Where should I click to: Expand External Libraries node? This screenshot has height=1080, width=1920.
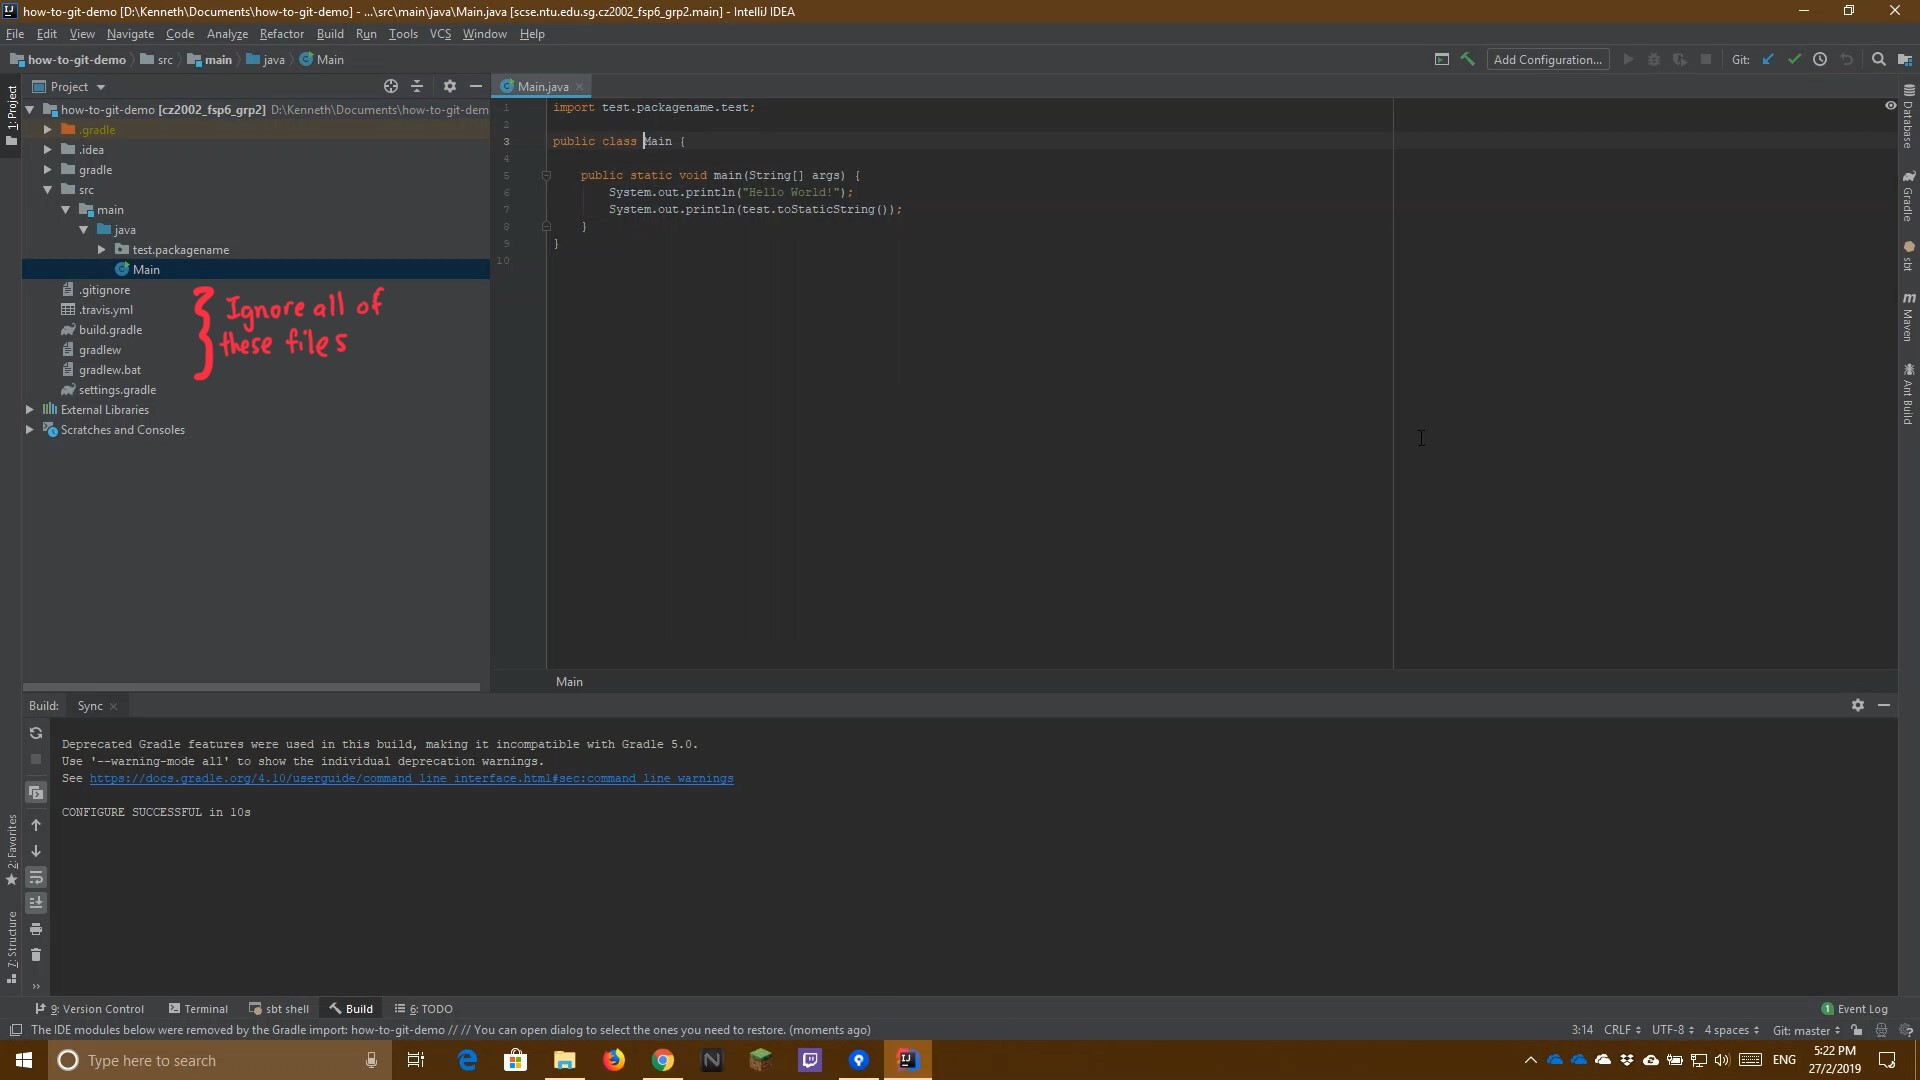point(29,409)
